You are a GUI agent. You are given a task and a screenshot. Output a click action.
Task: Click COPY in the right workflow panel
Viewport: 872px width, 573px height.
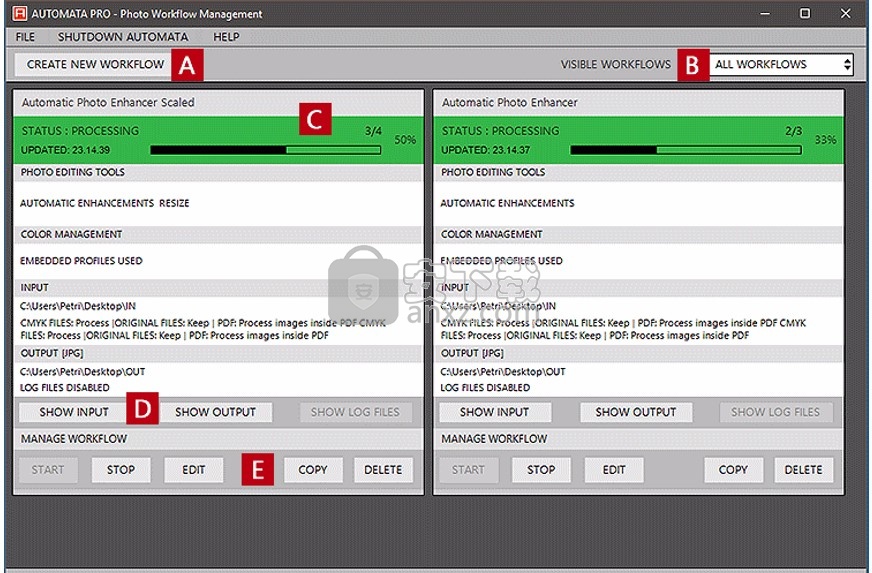coord(733,470)
